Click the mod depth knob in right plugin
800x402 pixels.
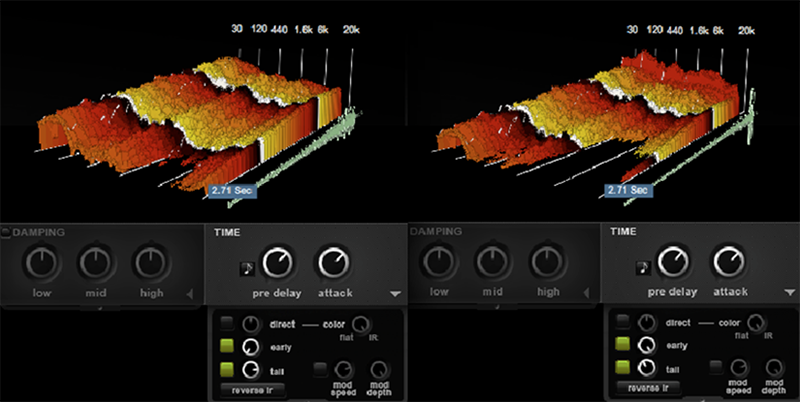pos(775,367)
